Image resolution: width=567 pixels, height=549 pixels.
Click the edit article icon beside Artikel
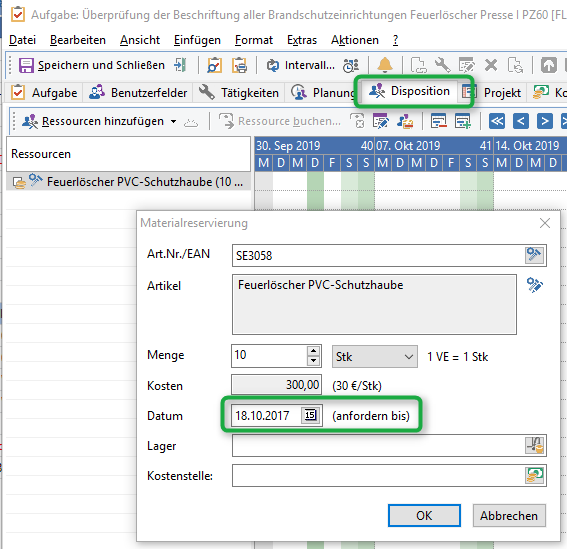[535, 285]
